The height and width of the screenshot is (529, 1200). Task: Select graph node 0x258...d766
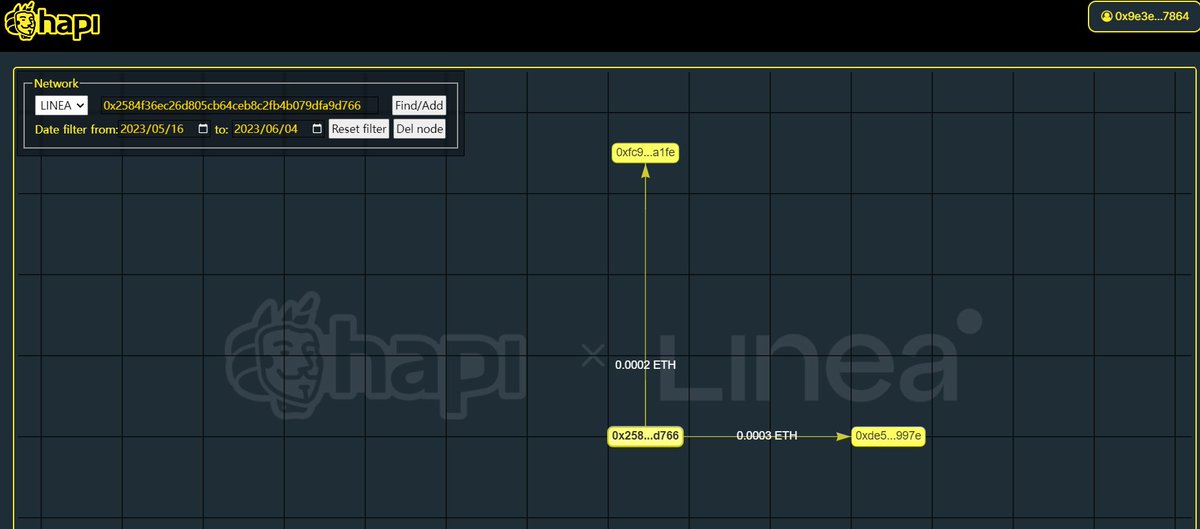(646, 436)
